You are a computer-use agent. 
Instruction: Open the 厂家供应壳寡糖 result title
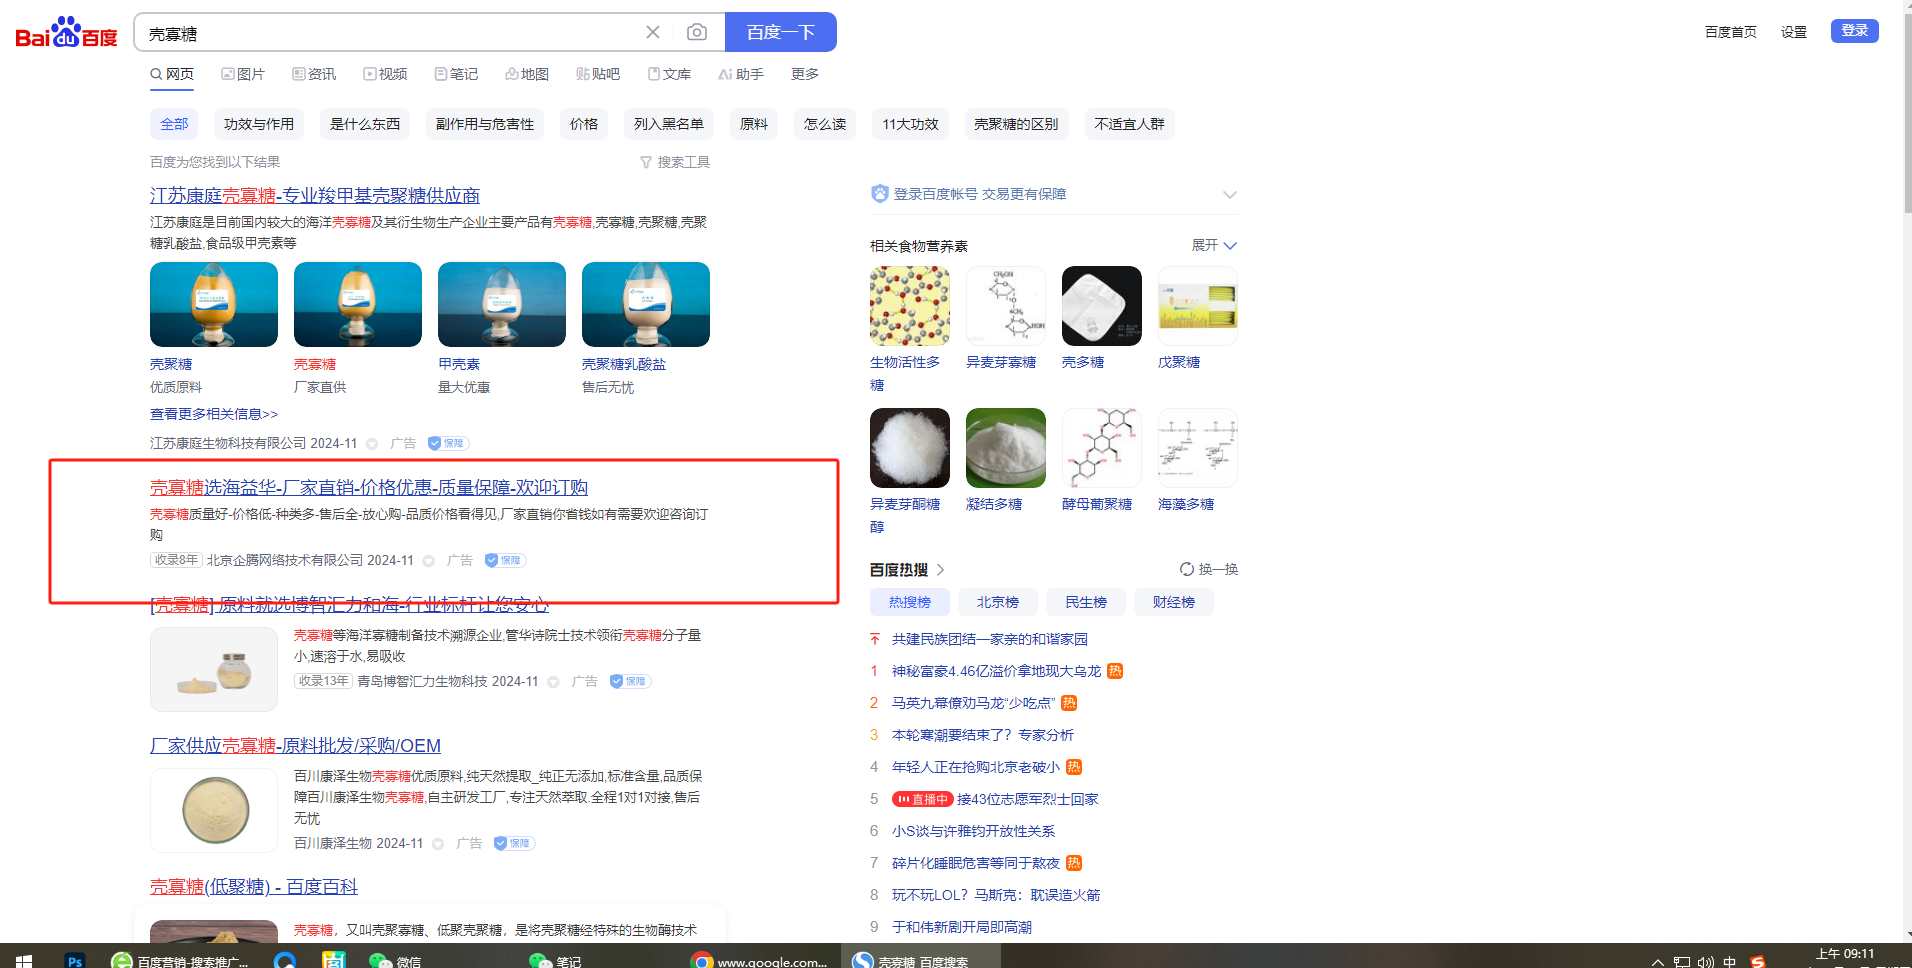point(295,745)
